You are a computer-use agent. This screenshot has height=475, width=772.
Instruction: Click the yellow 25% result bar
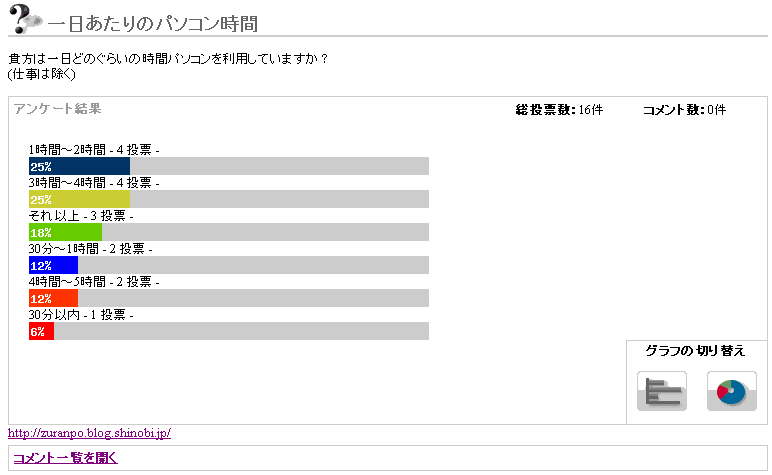[x=79, y=199]
